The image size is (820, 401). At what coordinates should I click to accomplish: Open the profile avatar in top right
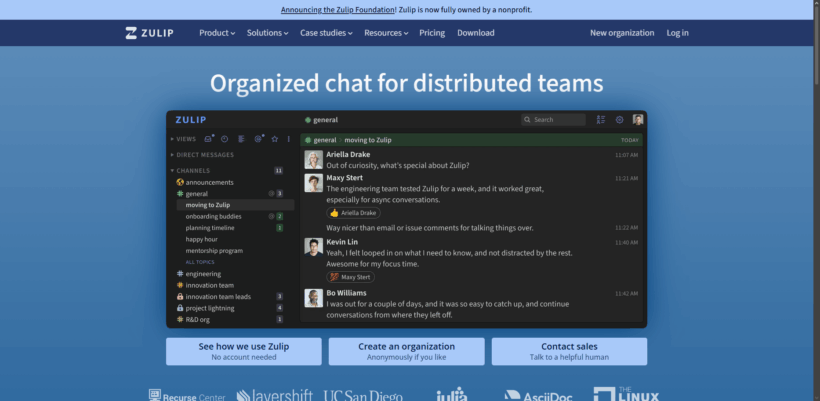[x=637, y=120]
